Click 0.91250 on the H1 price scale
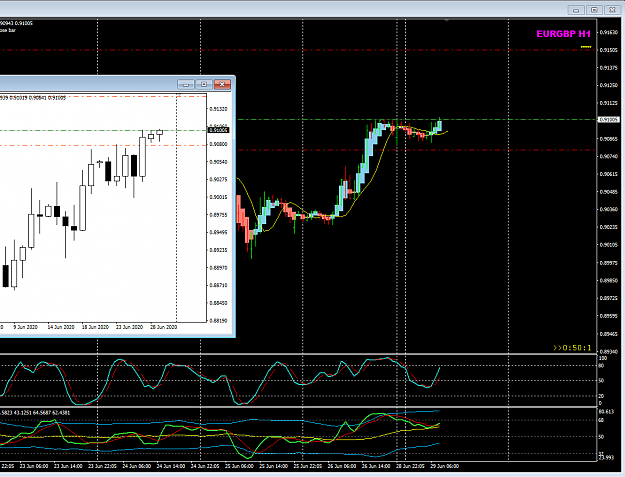625x477 pixels. click(609, 85)
